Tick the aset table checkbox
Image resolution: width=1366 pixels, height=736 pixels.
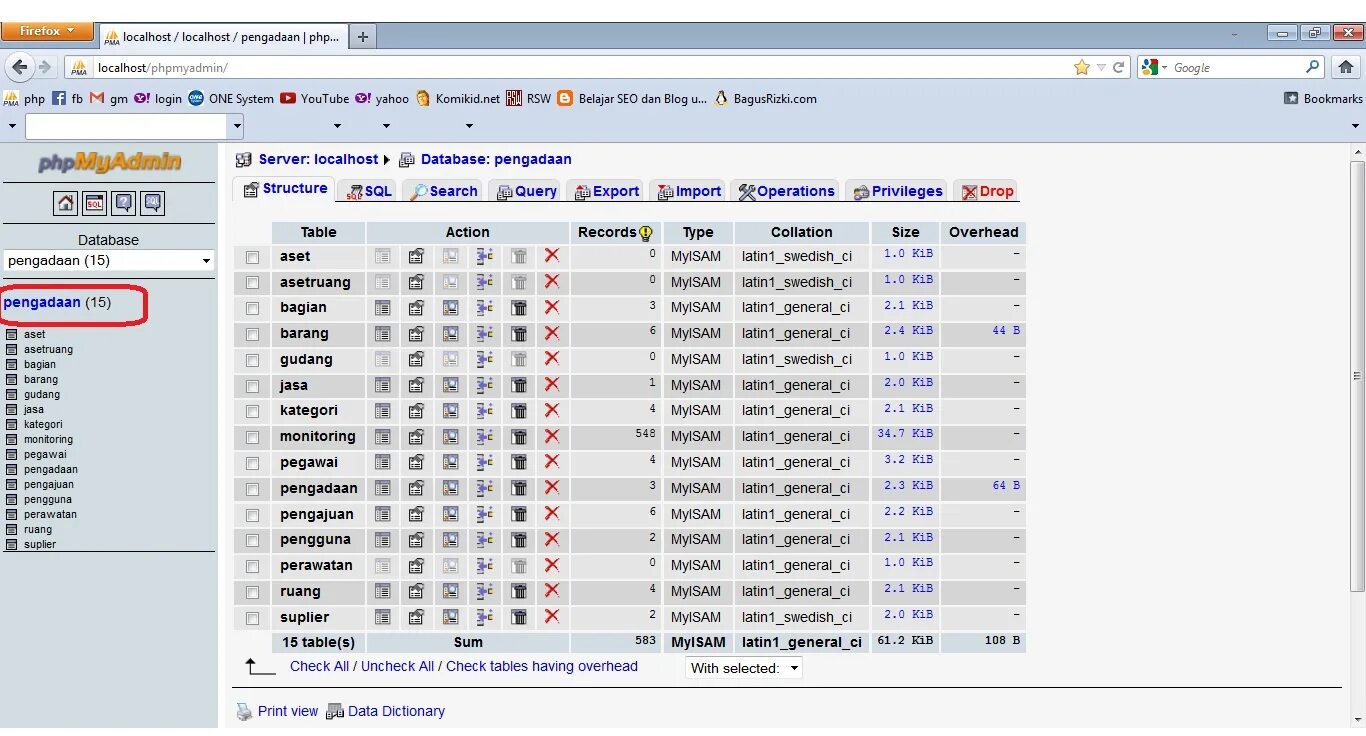pos(252,257)
